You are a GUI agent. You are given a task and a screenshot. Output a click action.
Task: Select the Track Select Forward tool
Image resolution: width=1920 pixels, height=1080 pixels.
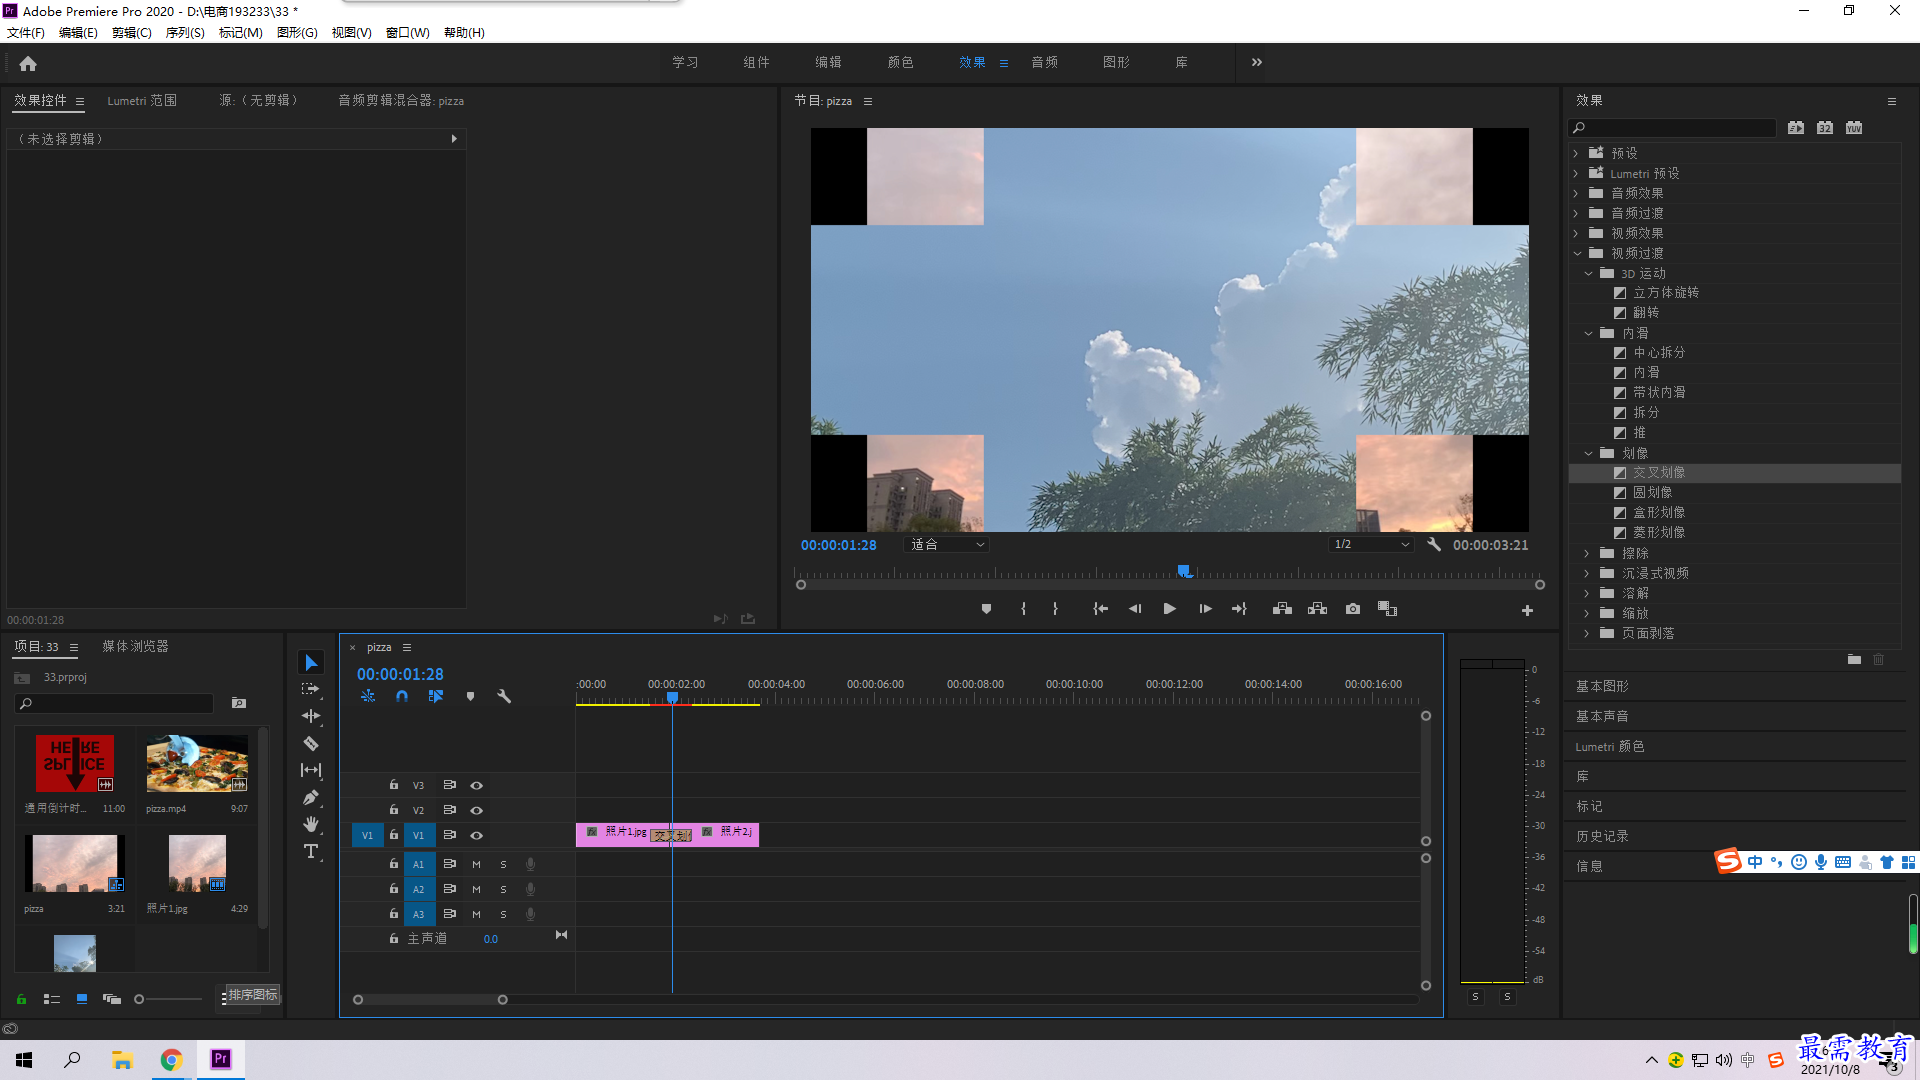click(311, 689)
